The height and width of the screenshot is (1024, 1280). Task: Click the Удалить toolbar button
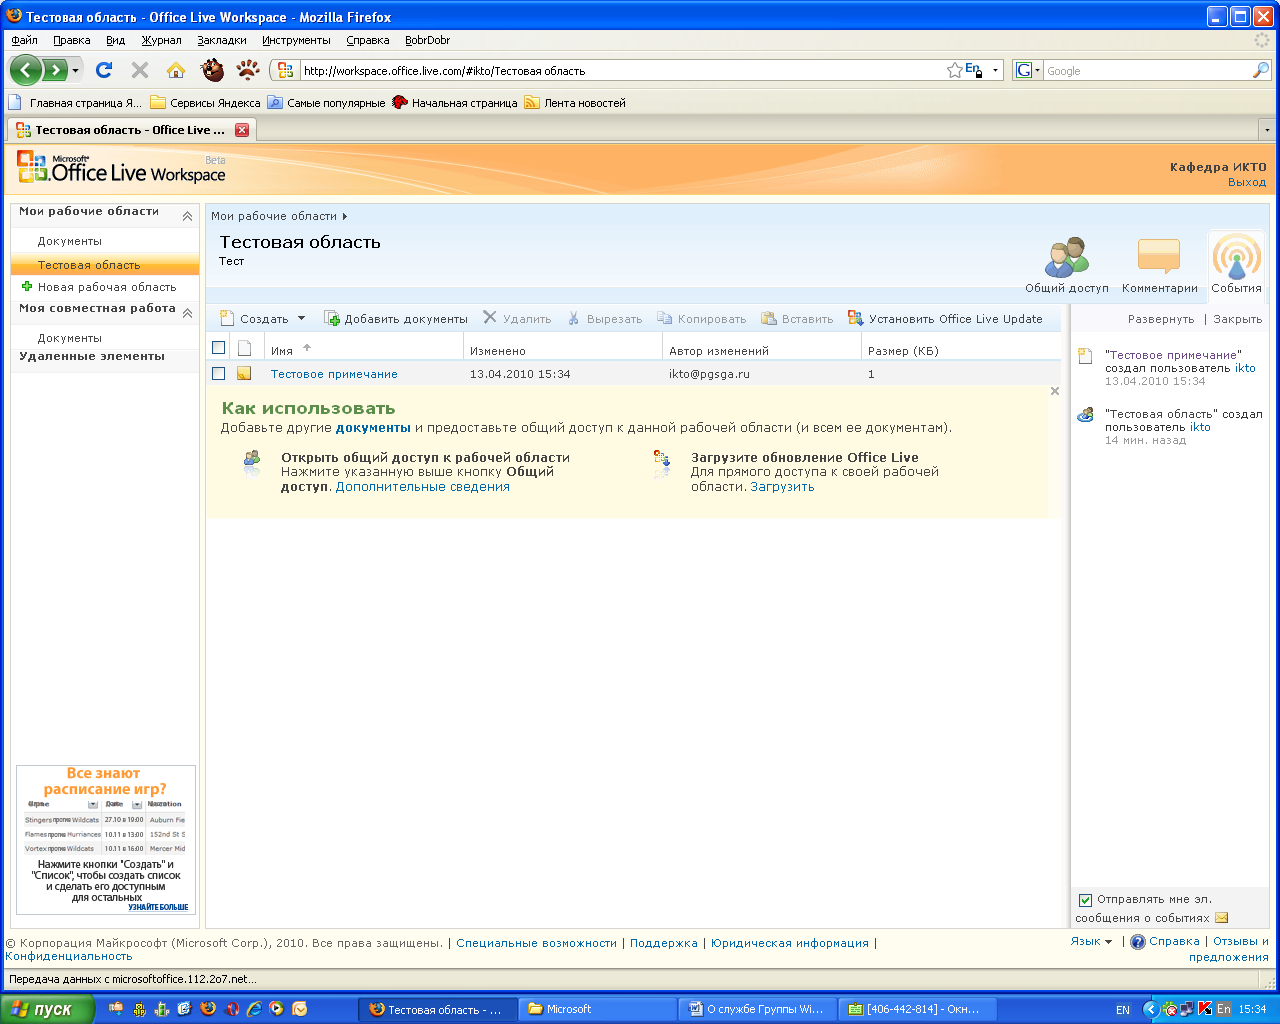point(517,319)
